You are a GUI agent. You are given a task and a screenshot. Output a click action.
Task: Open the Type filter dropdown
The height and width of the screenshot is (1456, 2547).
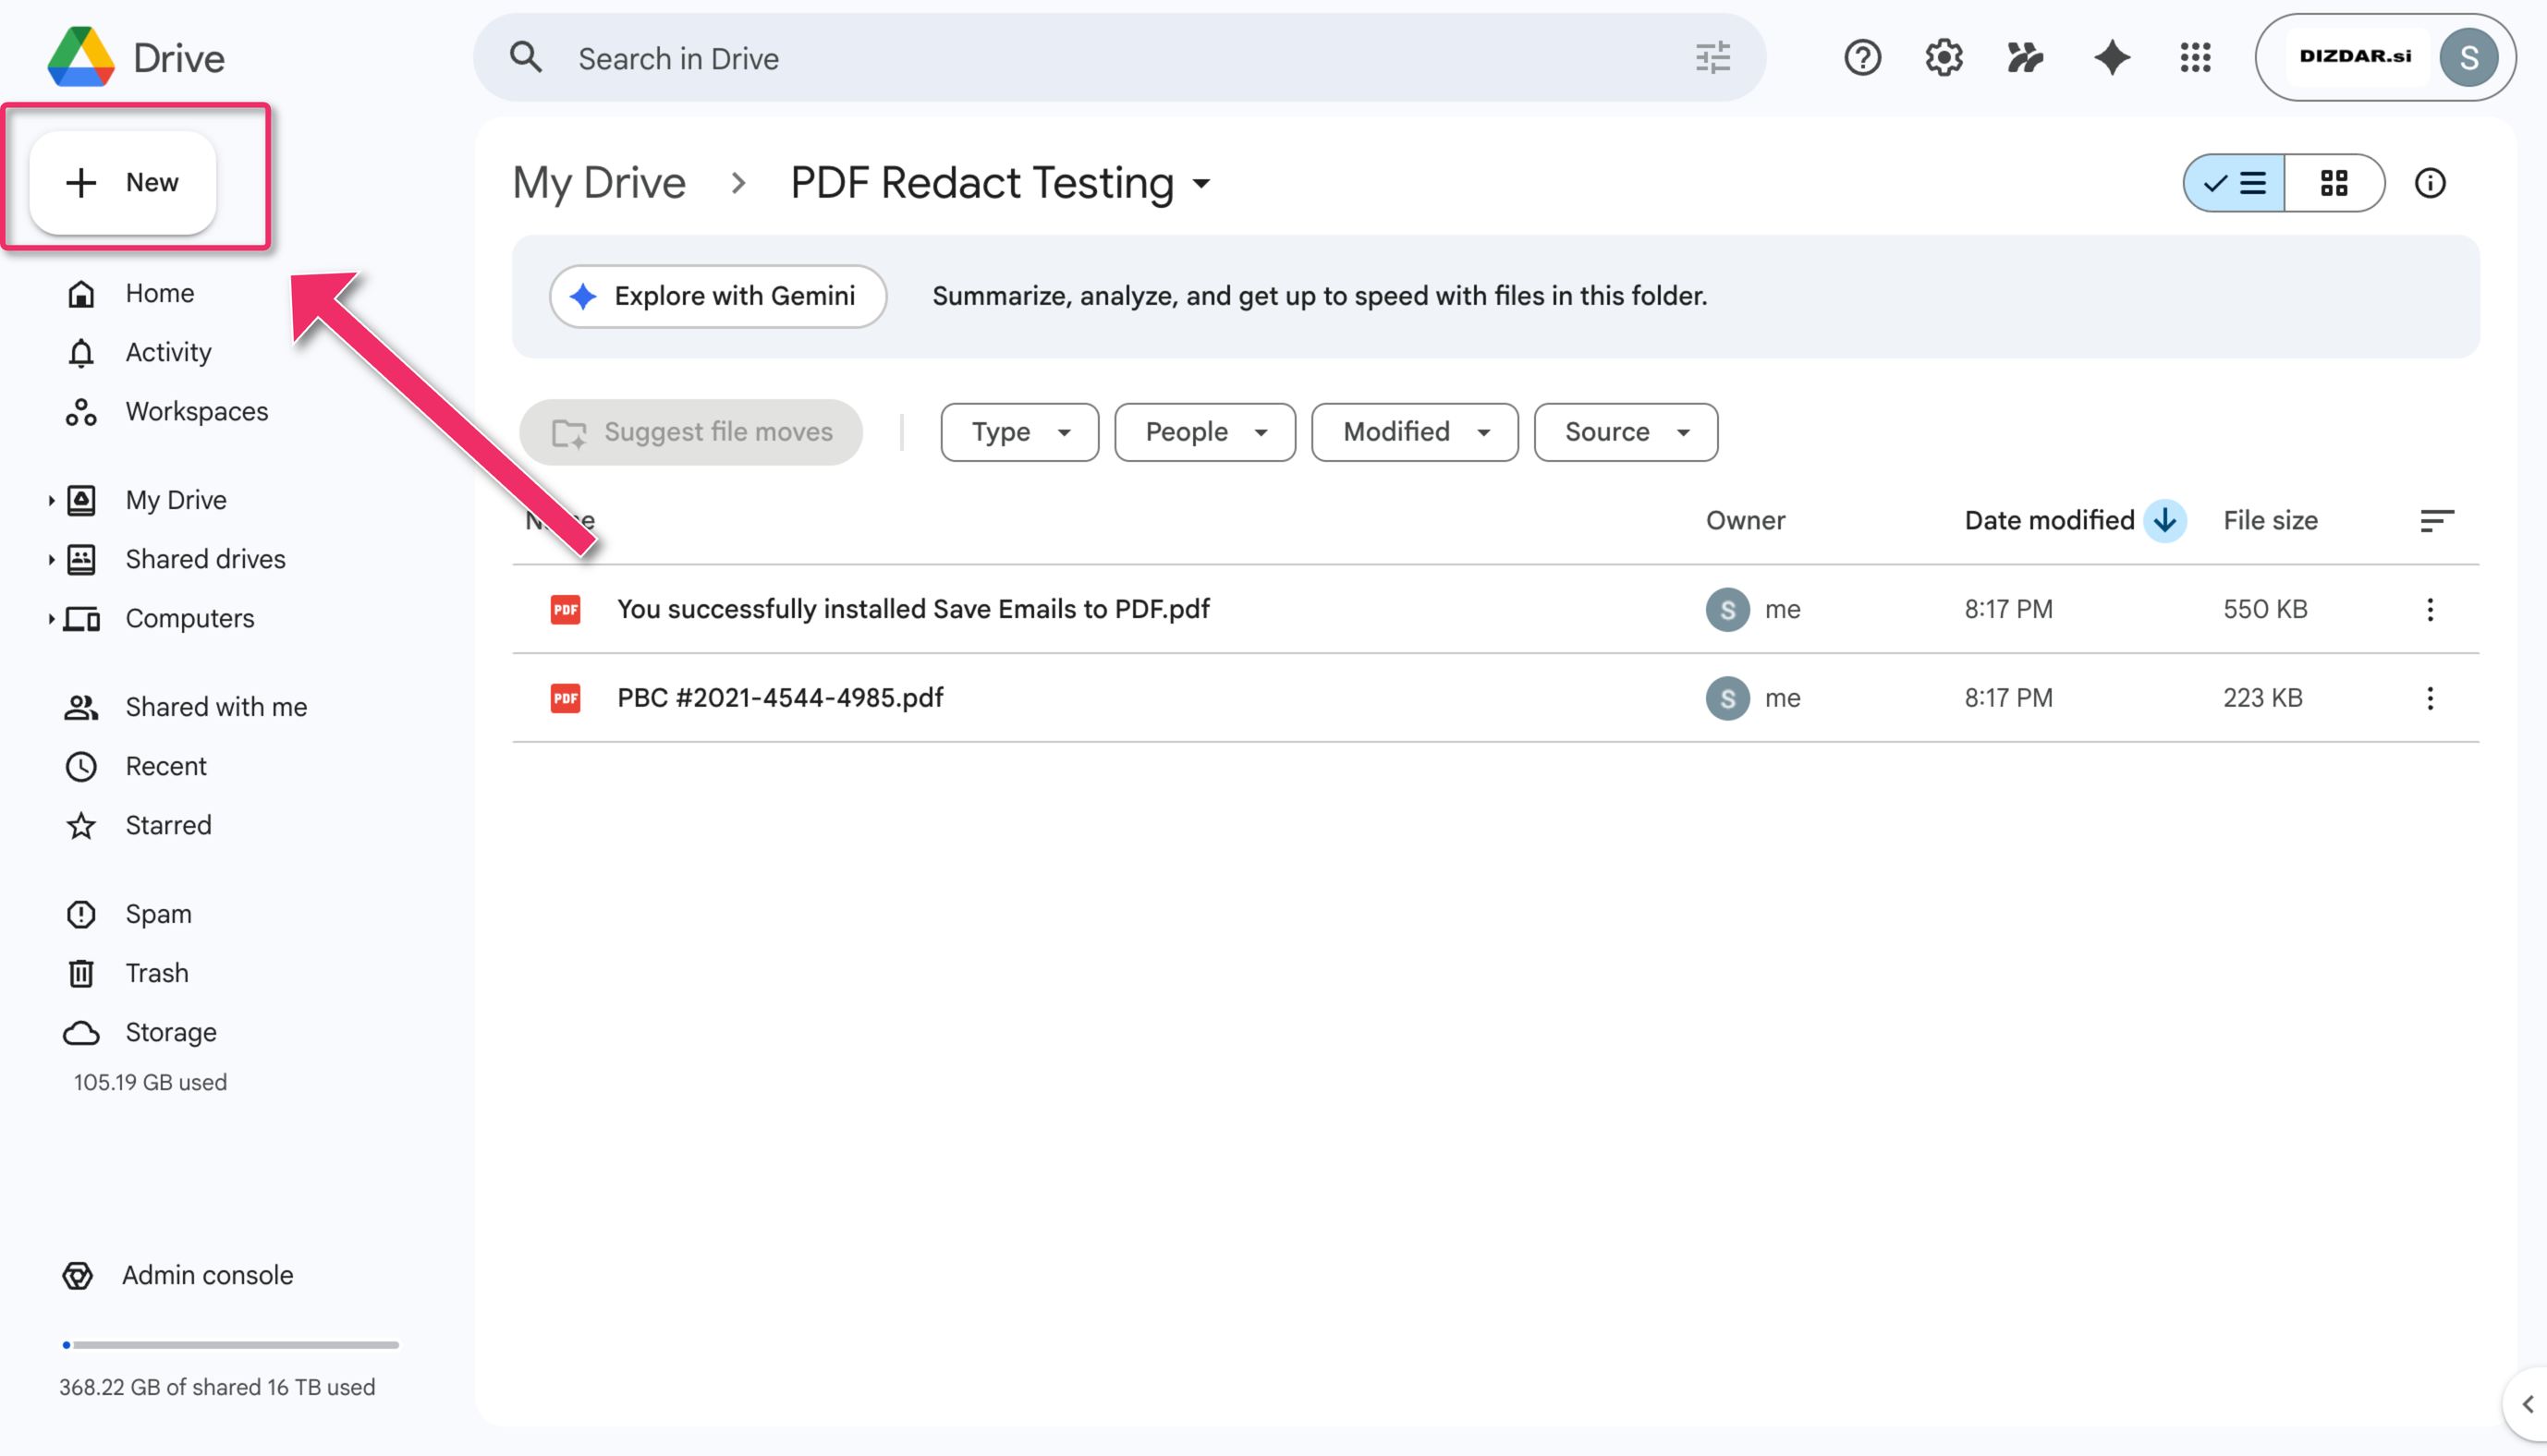[x=1019, y=432]
